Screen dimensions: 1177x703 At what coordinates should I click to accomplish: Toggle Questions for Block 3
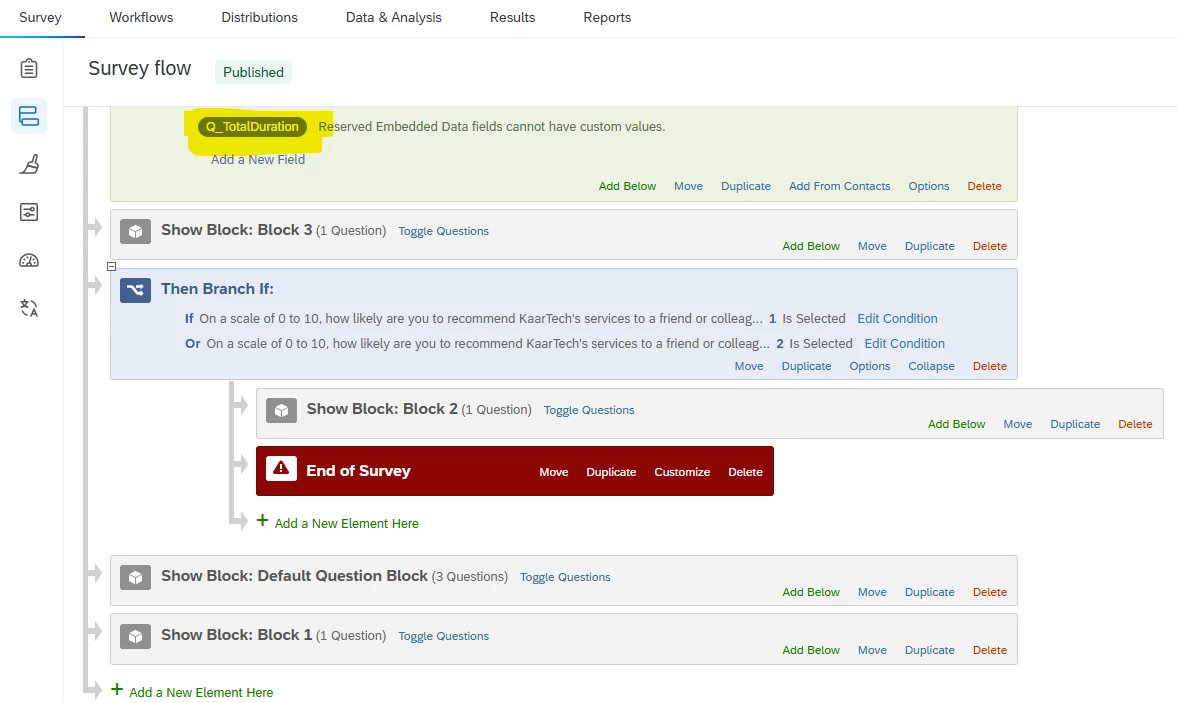coord(443,231)
